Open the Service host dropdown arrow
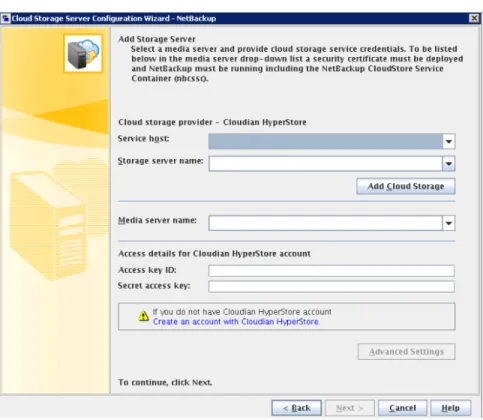Viewport: 483px width, 420px height. pos(449,141)
